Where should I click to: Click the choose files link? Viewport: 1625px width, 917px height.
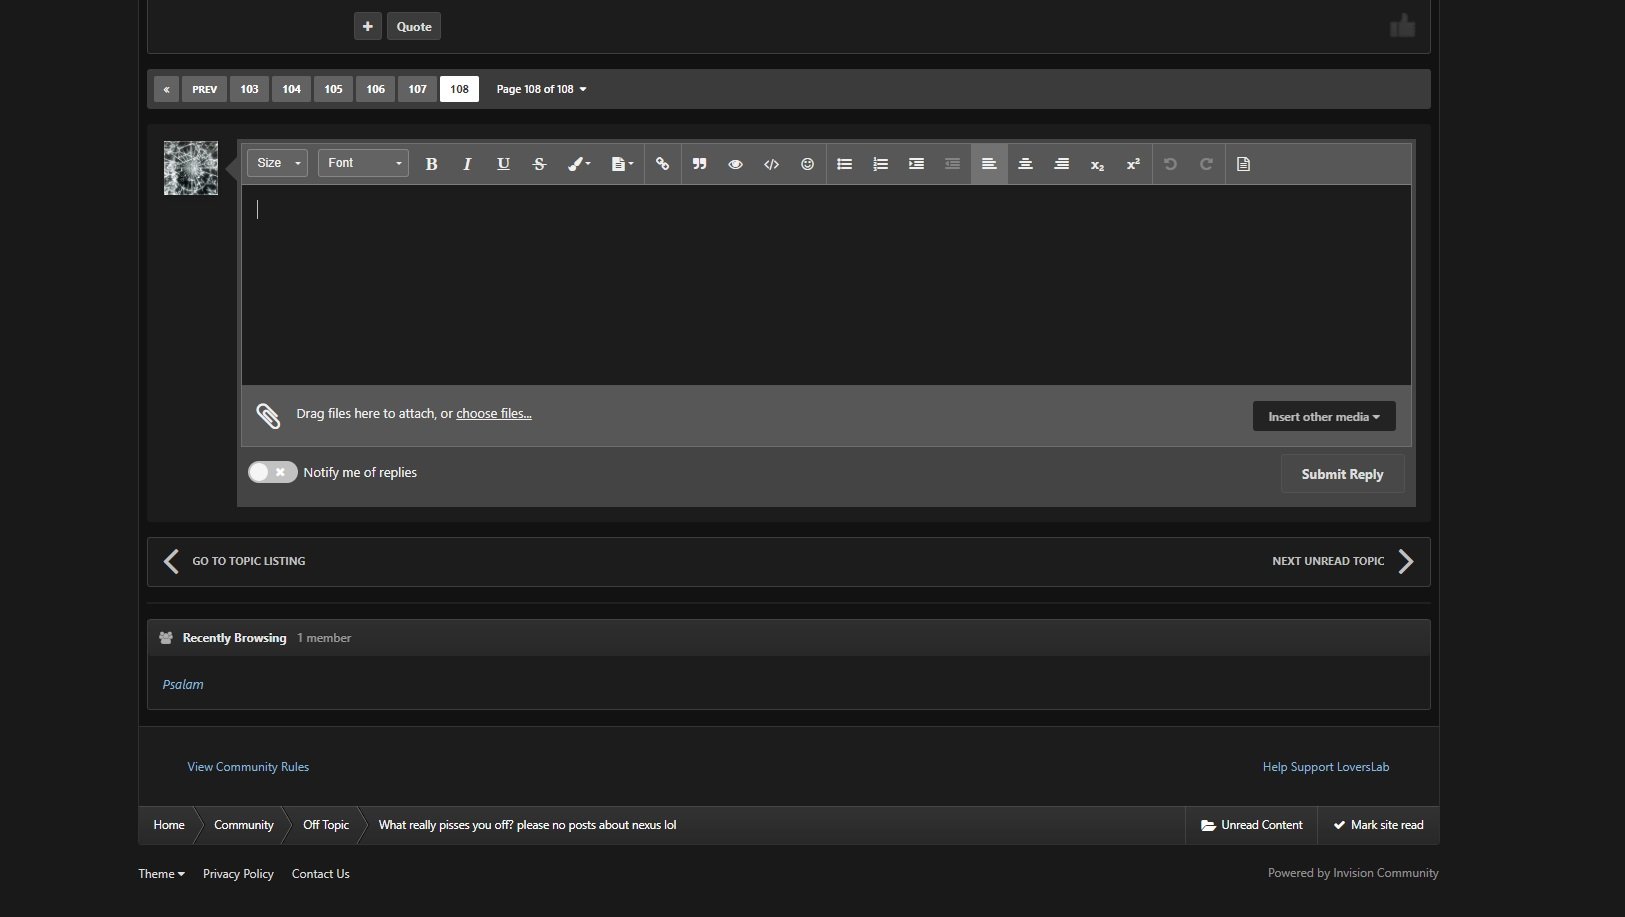click(494, 414)
